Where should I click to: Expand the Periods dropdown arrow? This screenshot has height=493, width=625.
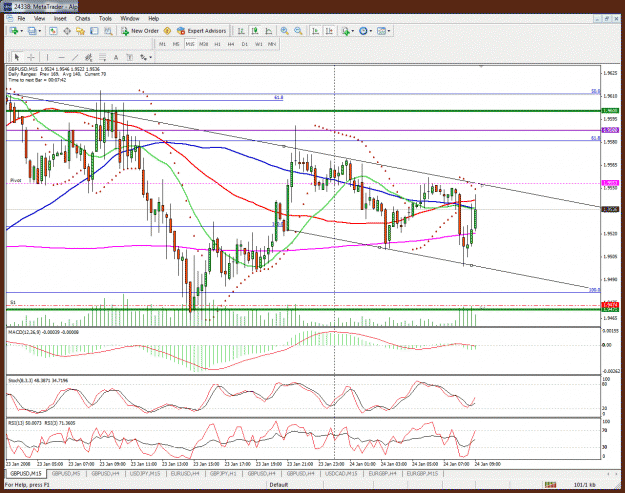(370, 31)
